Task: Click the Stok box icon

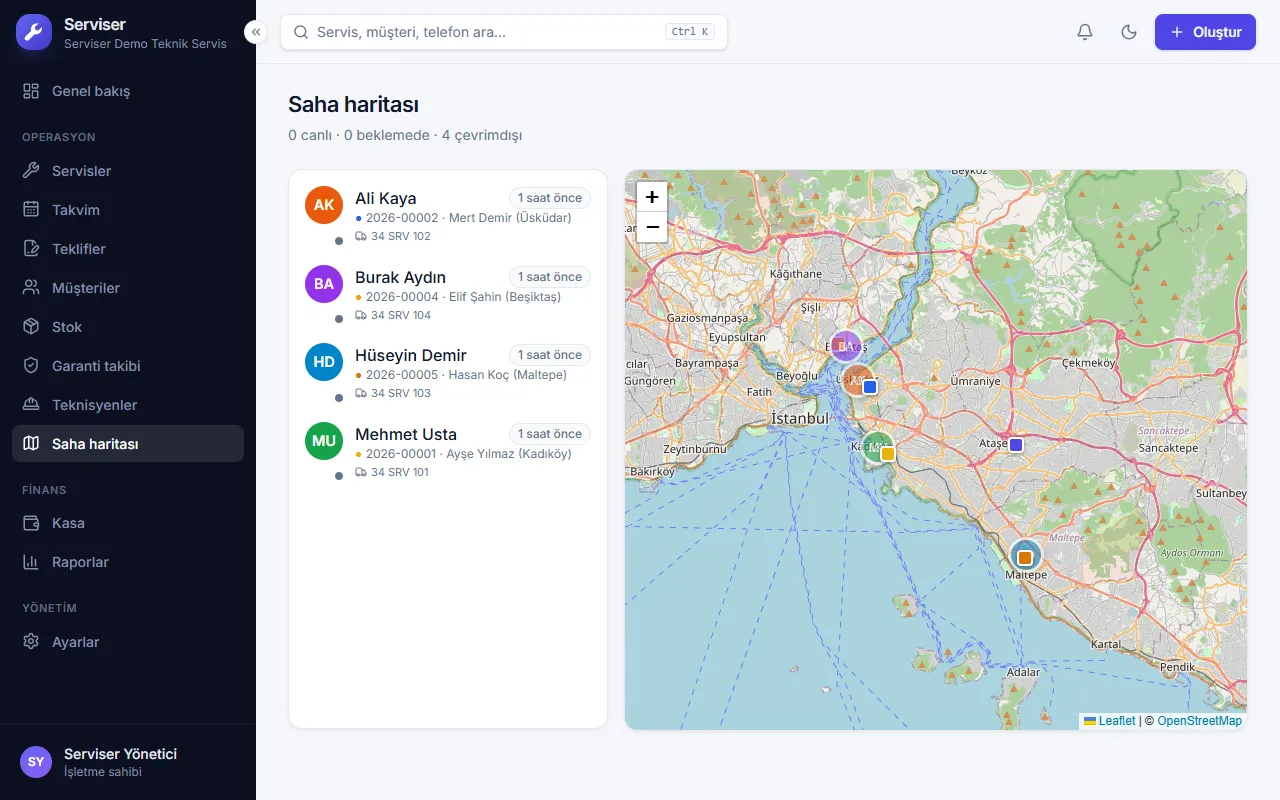Action: 32,327
